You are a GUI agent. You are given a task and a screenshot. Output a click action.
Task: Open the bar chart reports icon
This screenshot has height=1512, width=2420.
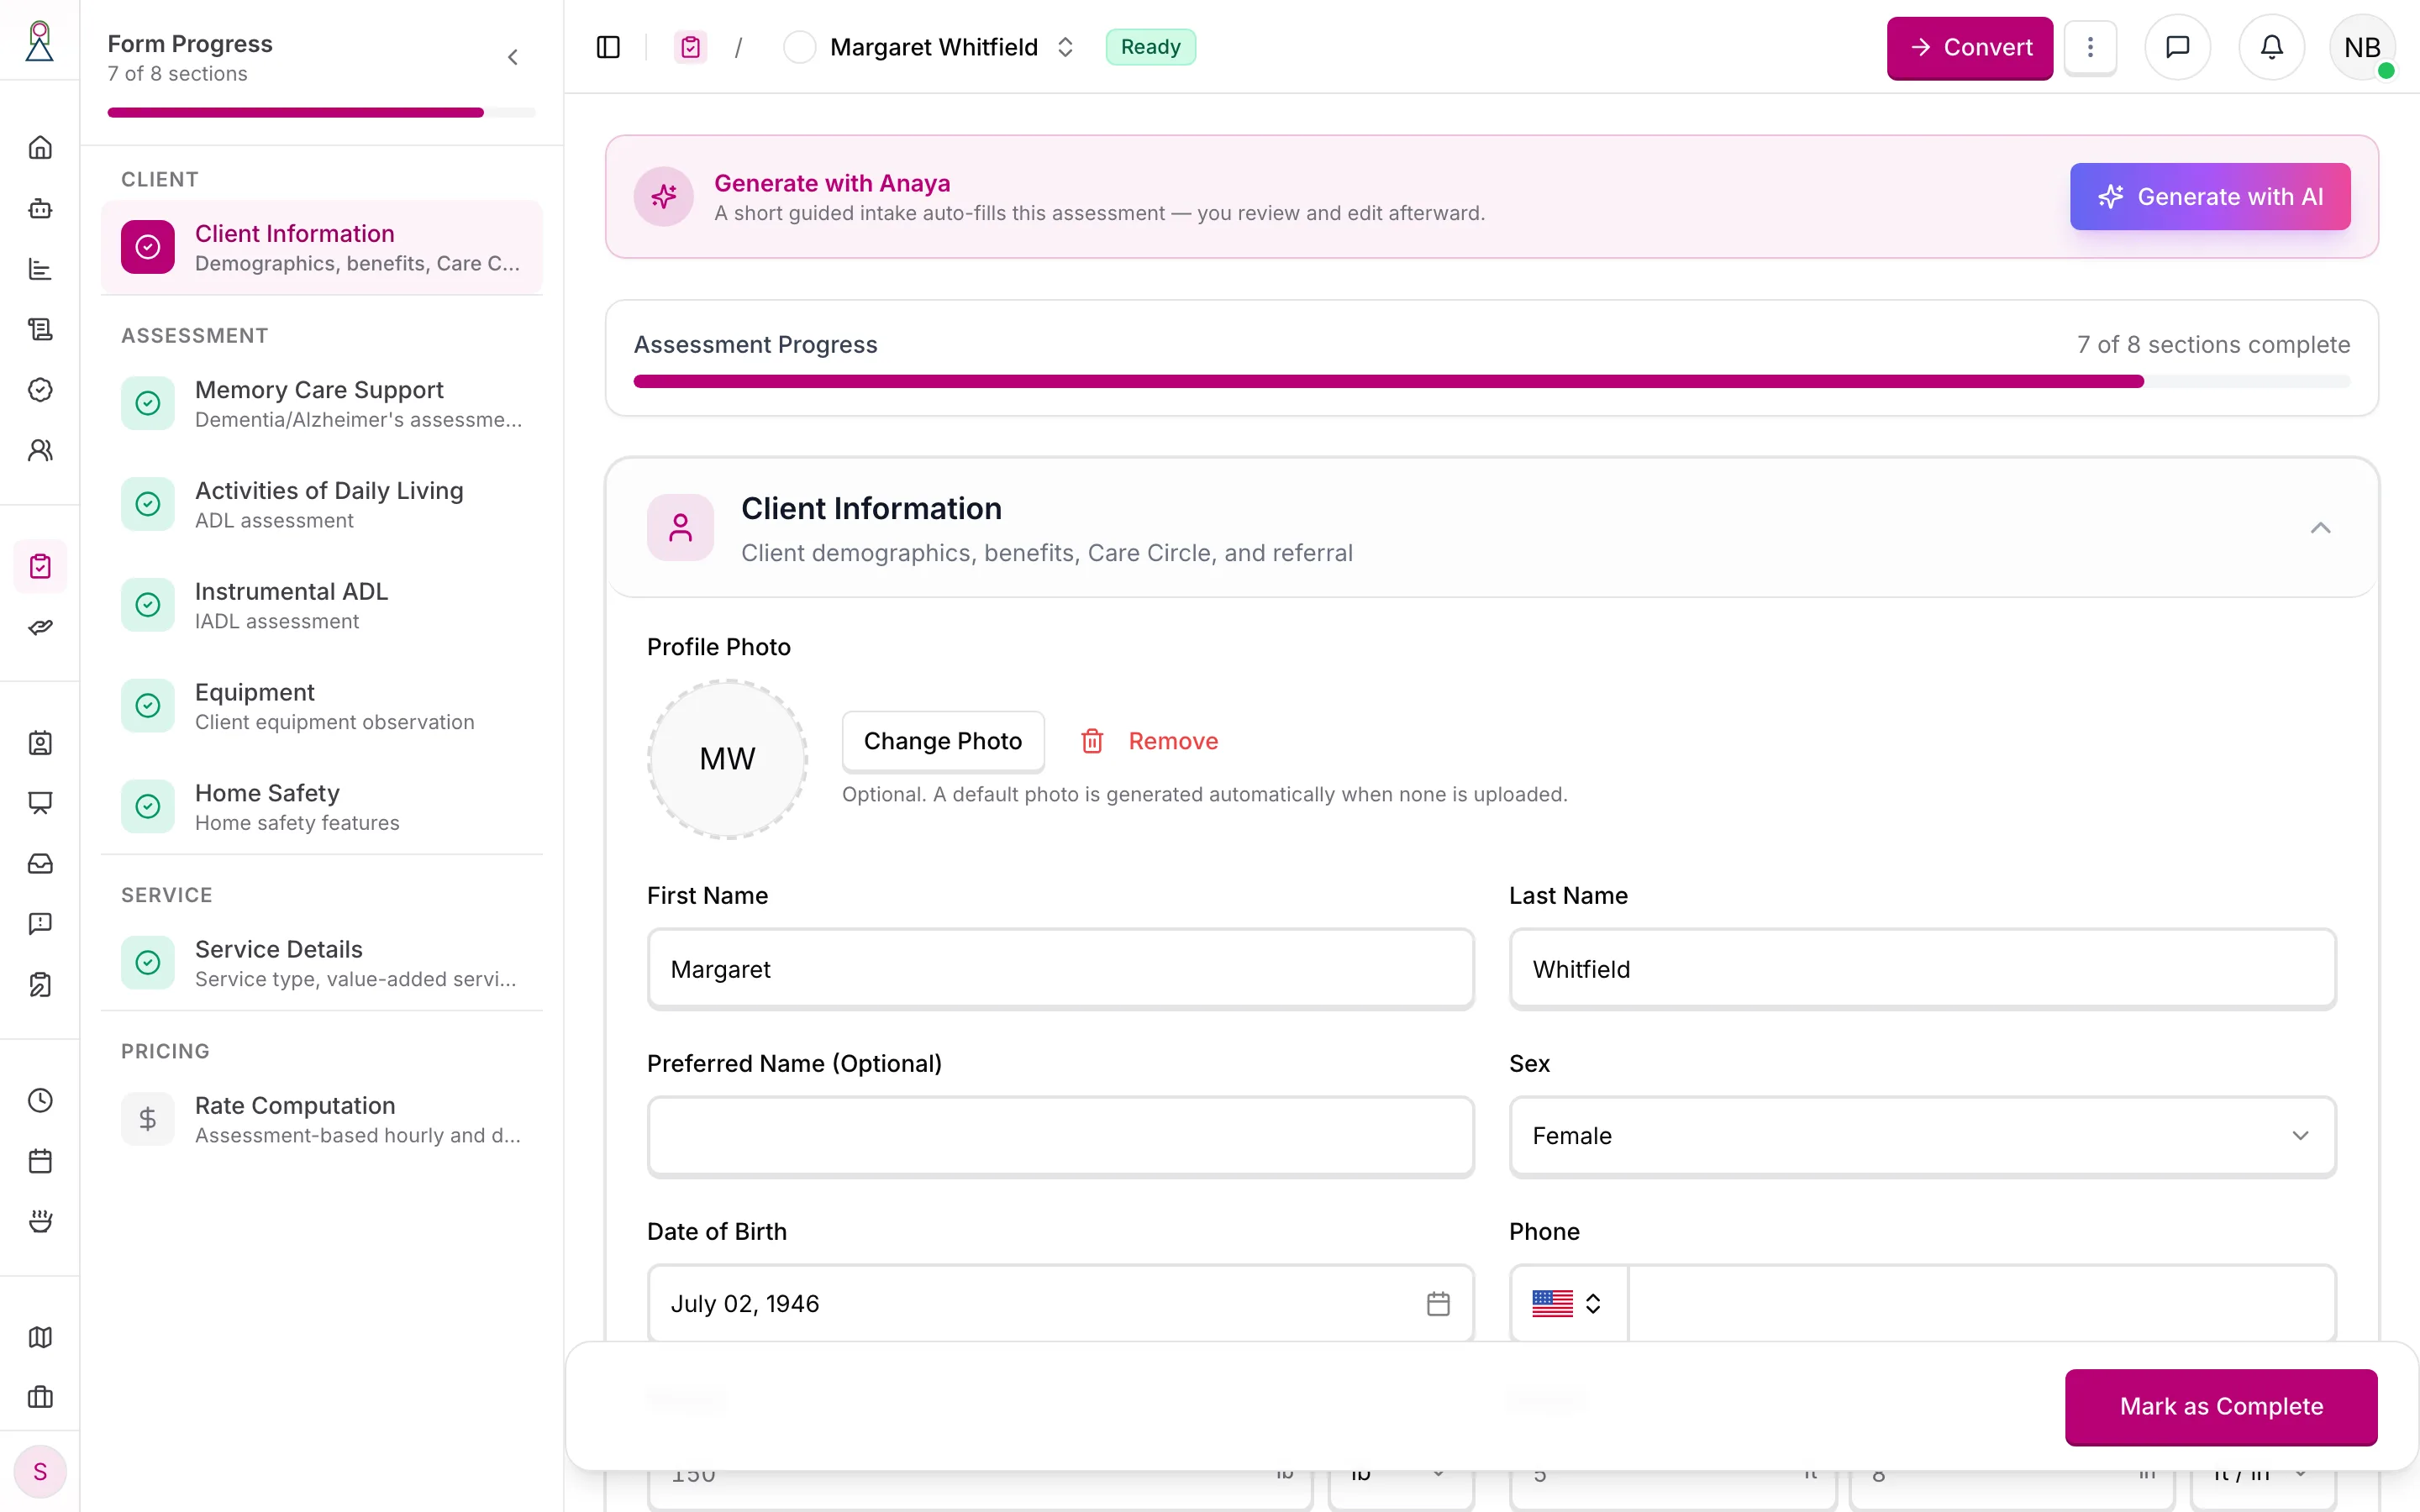40,269
